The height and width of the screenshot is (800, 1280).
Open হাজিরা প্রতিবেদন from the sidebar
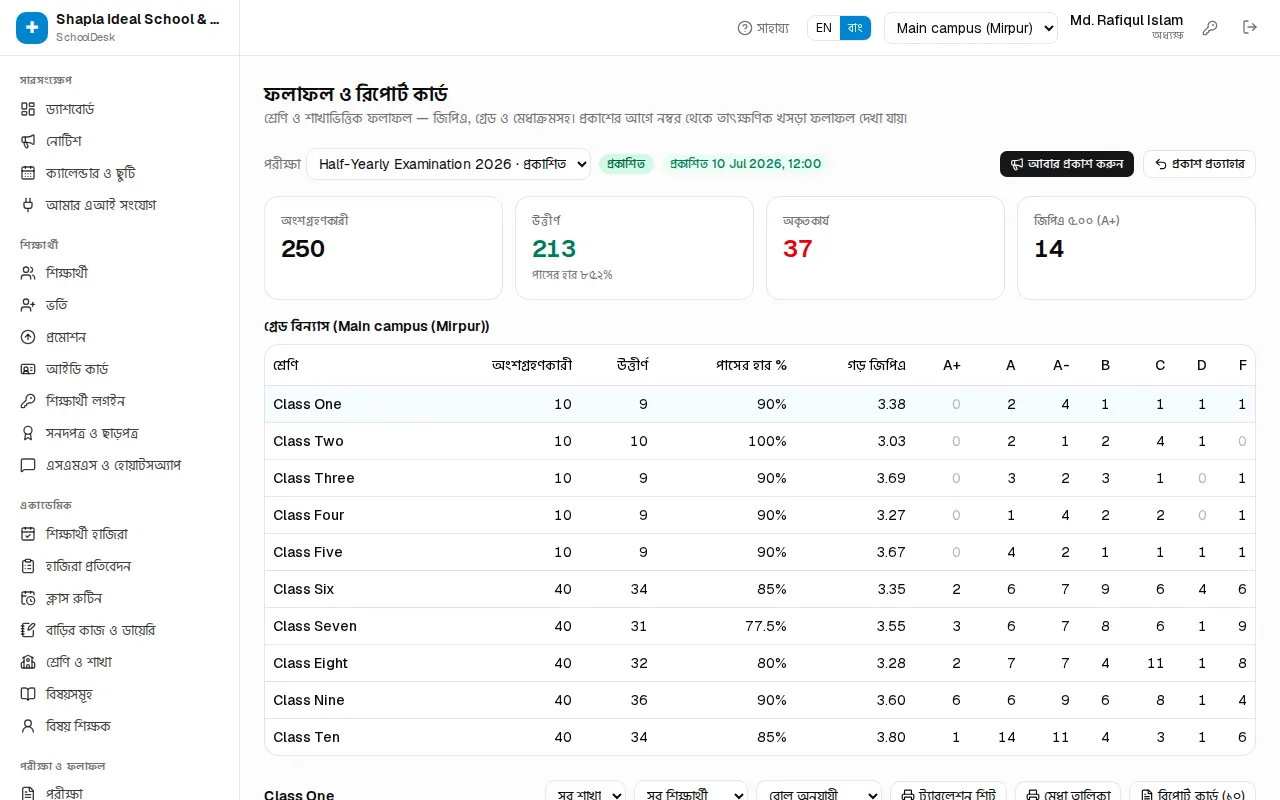(x=120, y=566)
